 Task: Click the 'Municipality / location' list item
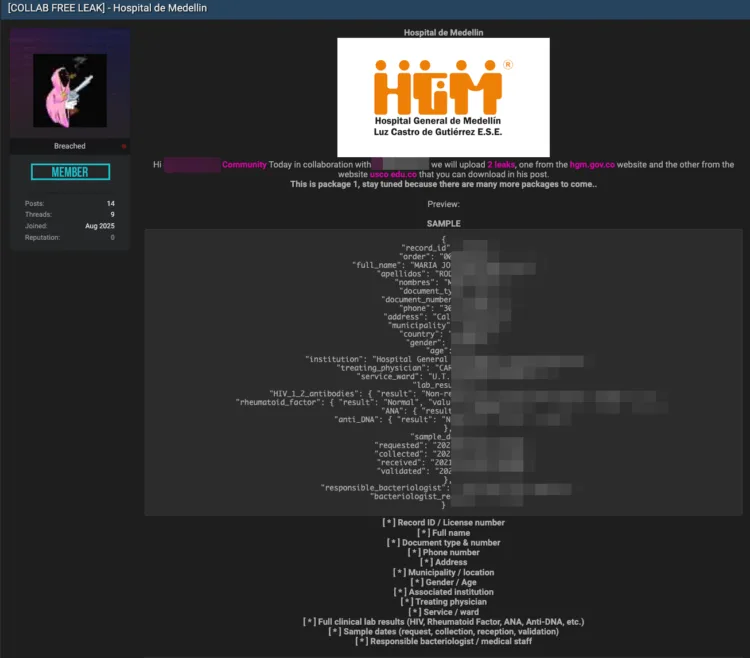pos(443,573)
